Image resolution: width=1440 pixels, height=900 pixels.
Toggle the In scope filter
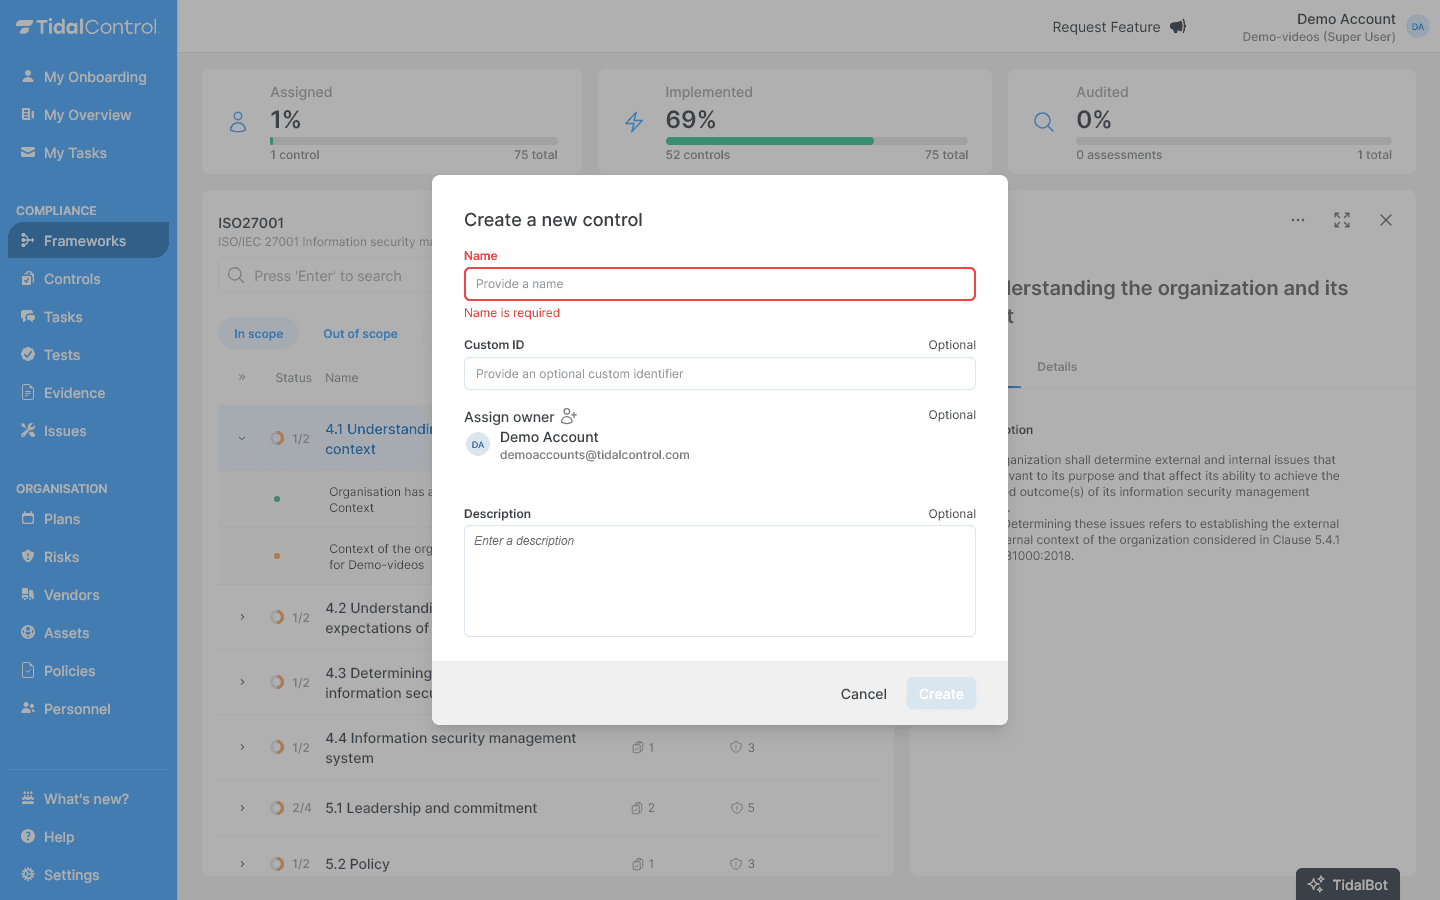258,333
